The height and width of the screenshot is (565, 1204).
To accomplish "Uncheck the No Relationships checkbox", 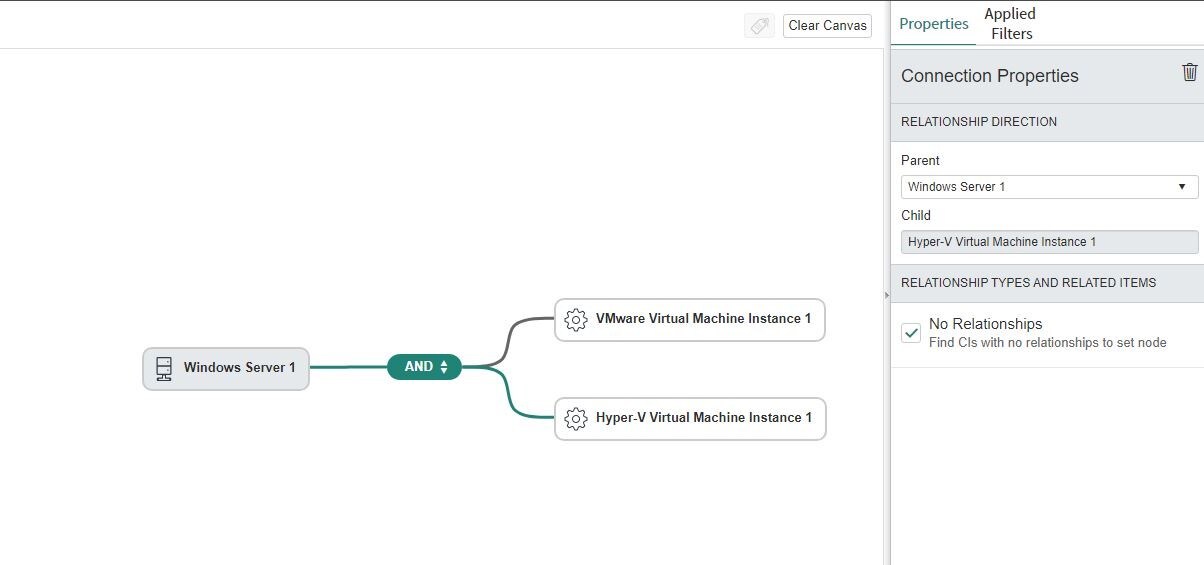I will [x=911, y=333].
